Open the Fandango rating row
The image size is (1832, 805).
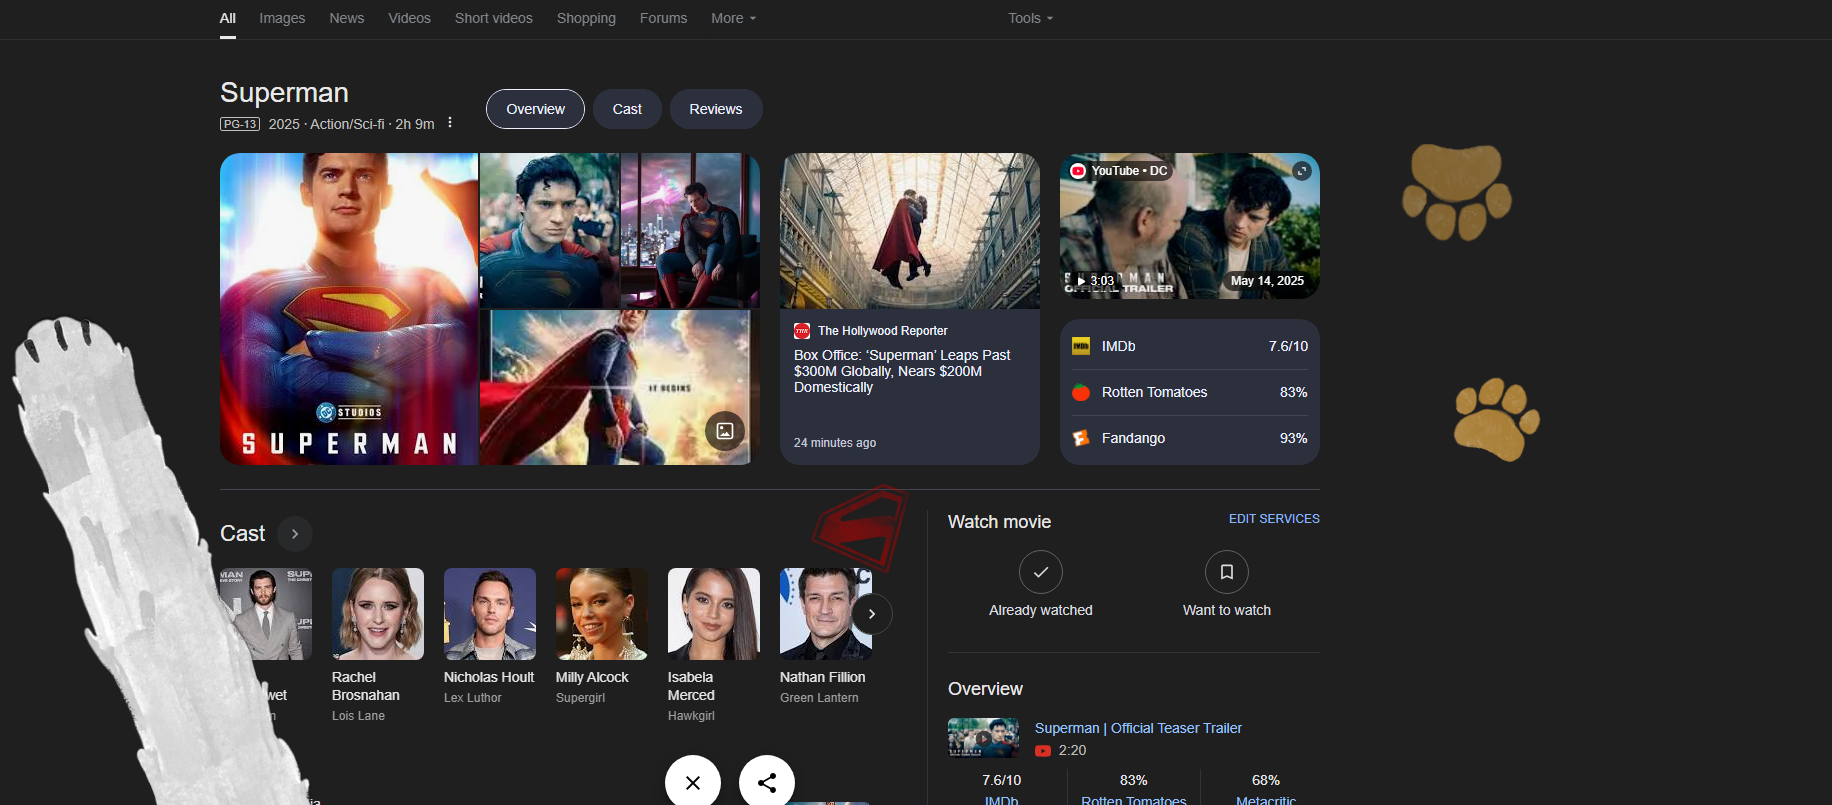pos(1189,438)
